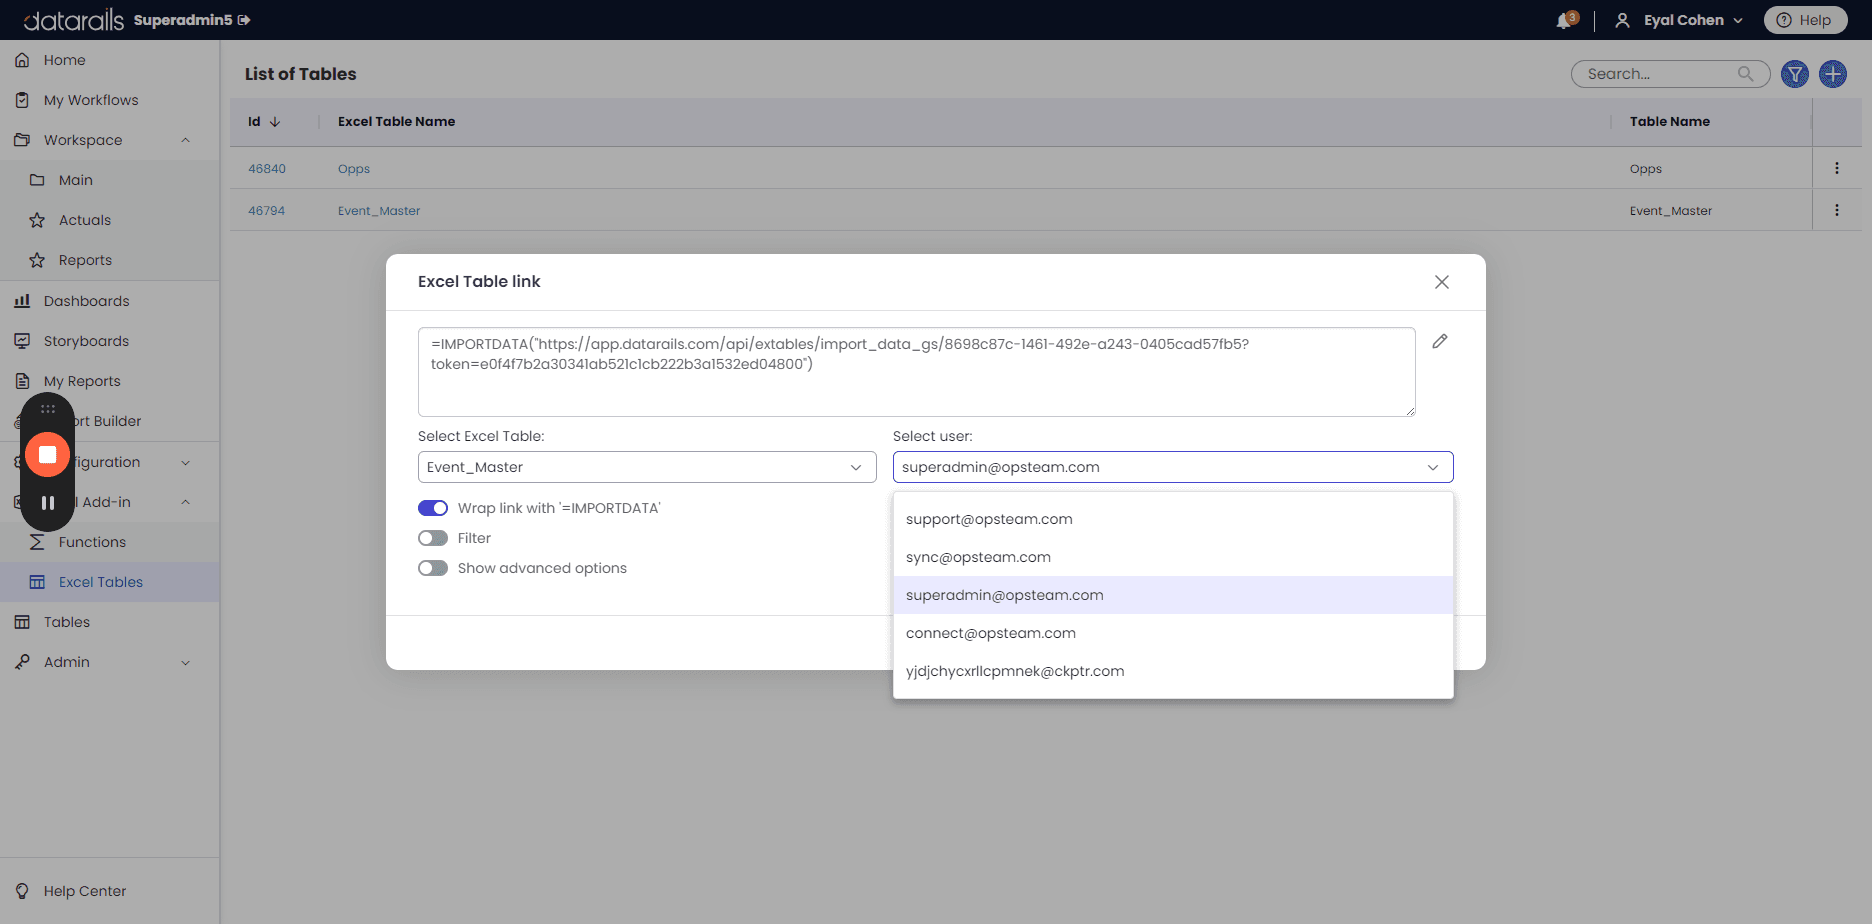1872x924 pixels.
Task: Click the red stop recording button
Action: click(x=47, y=455)
